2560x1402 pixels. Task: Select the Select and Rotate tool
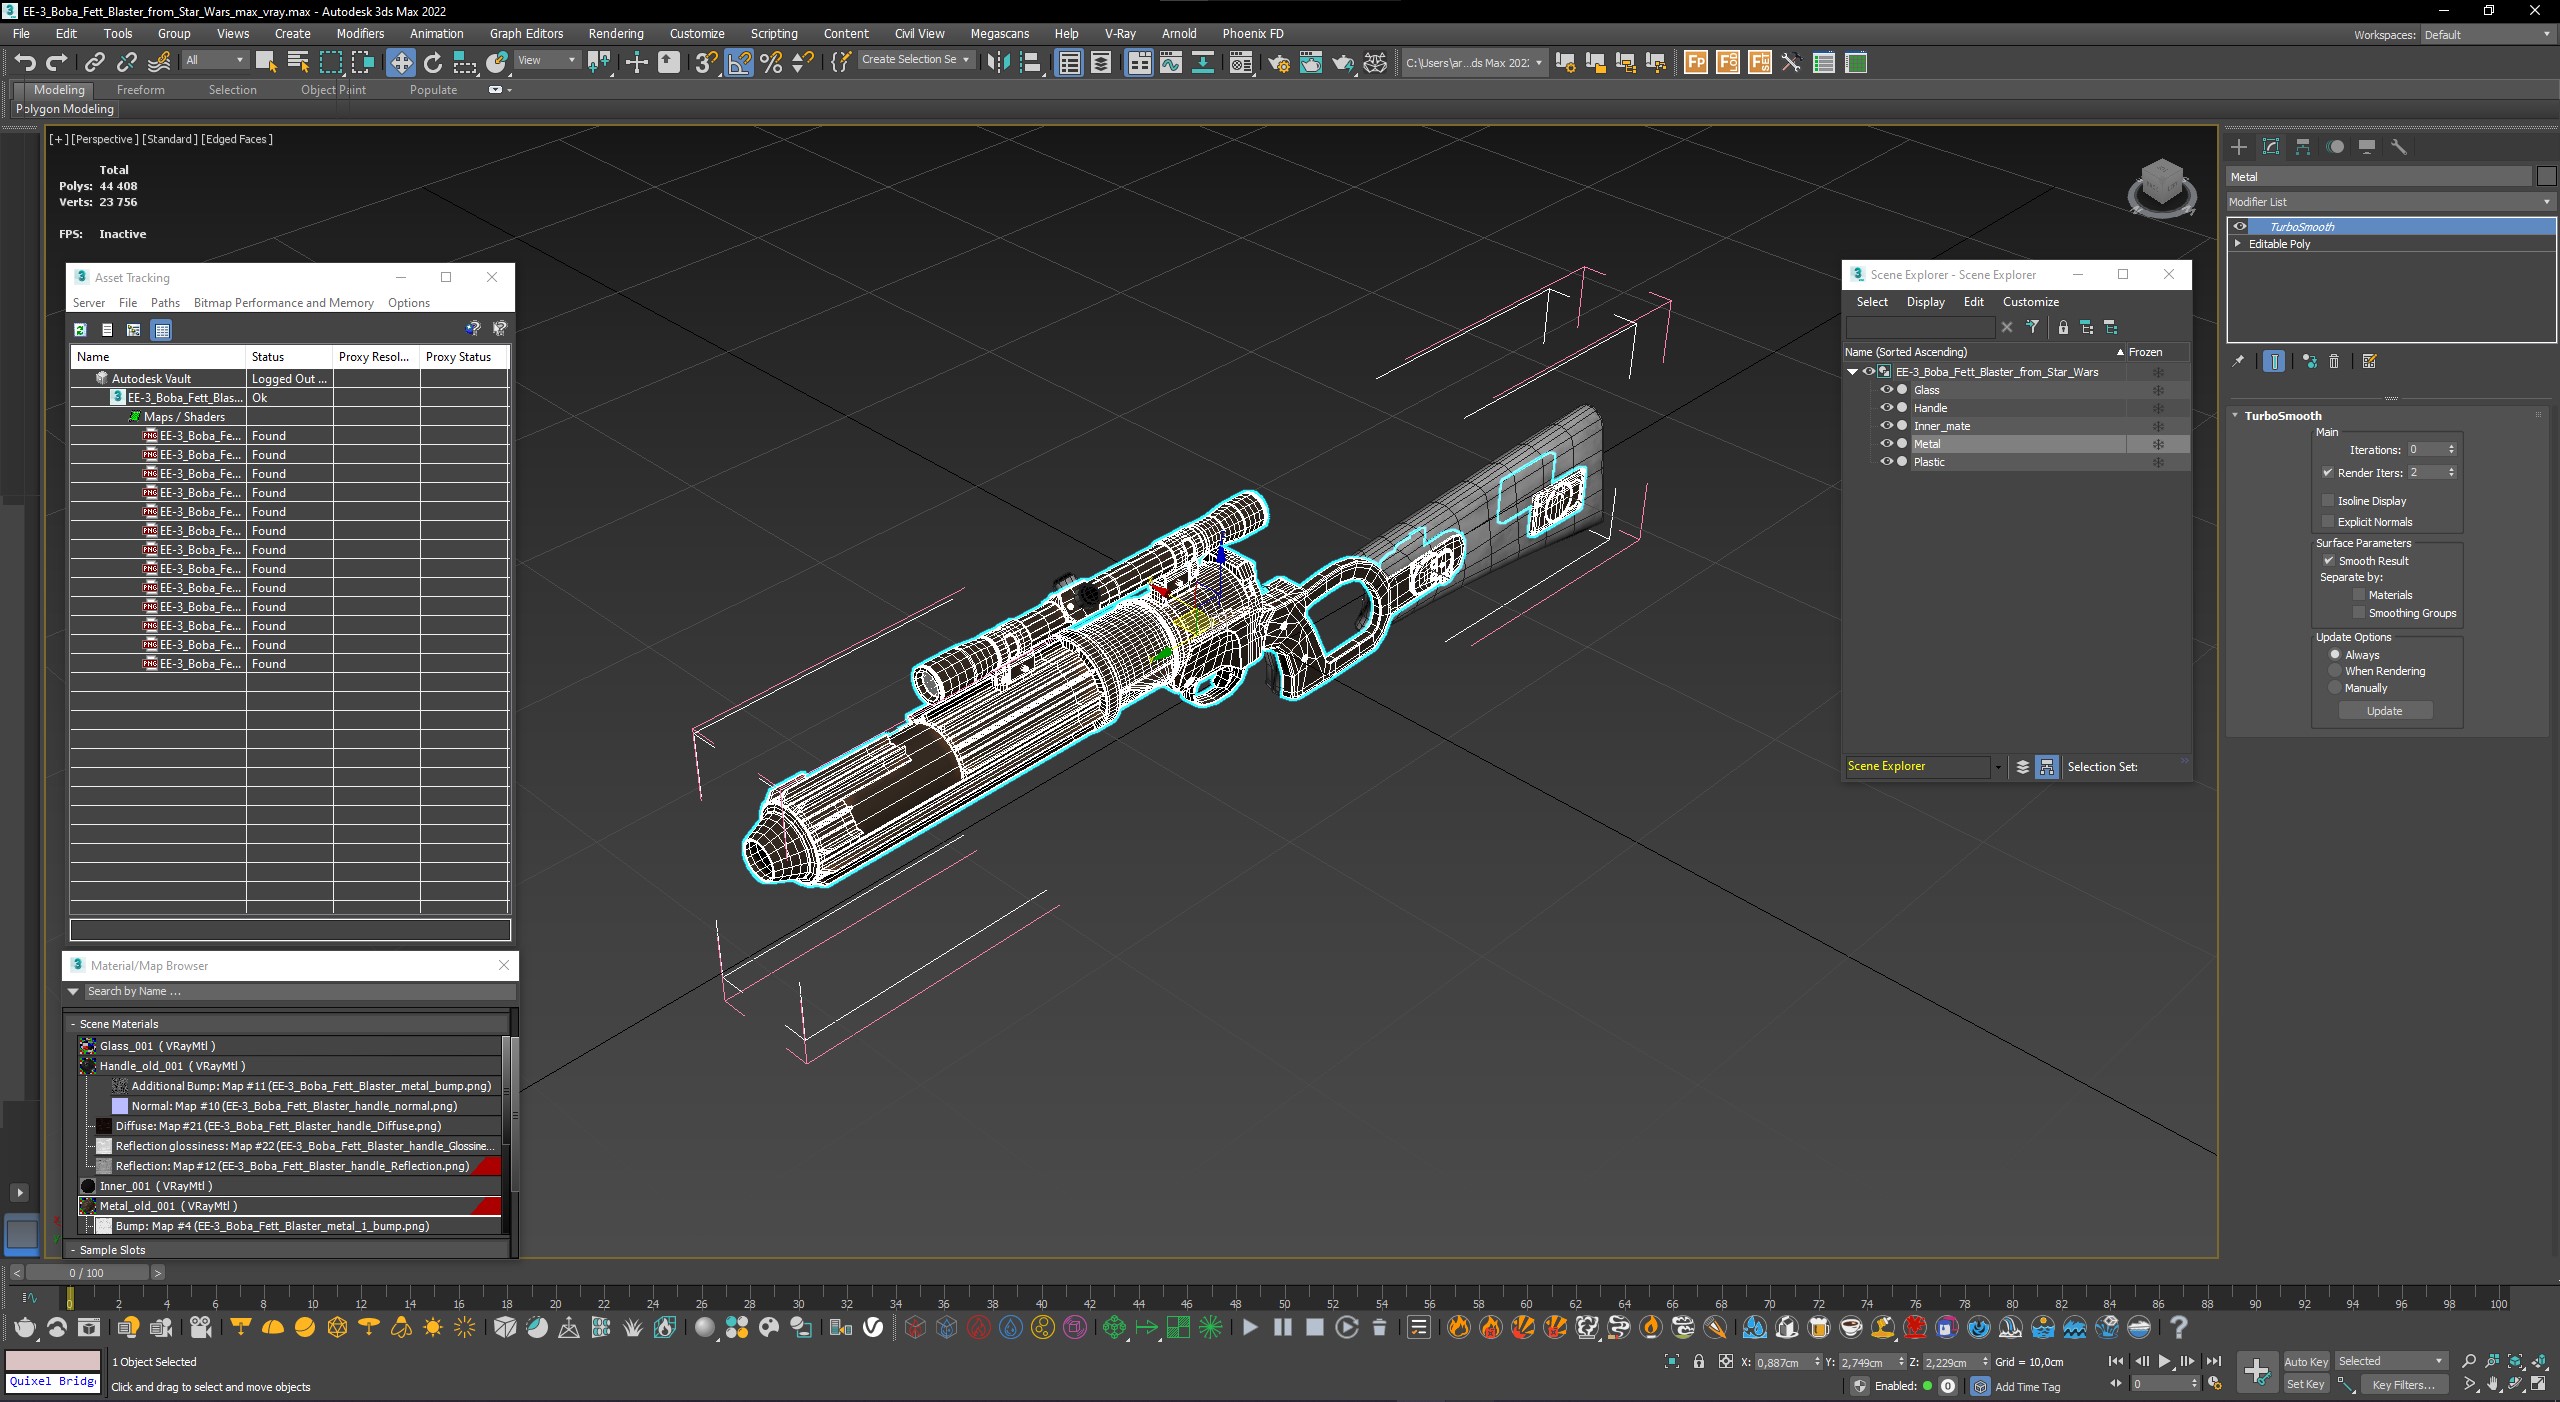pos(433,63)
